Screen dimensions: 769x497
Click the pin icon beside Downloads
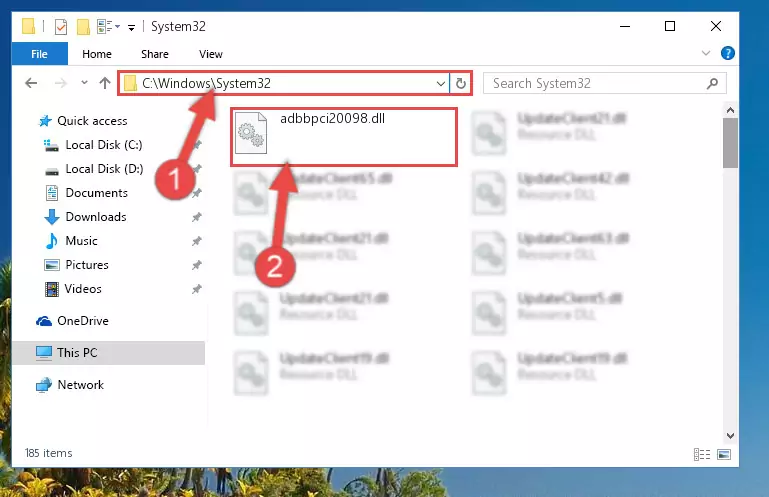pos(196,217)
